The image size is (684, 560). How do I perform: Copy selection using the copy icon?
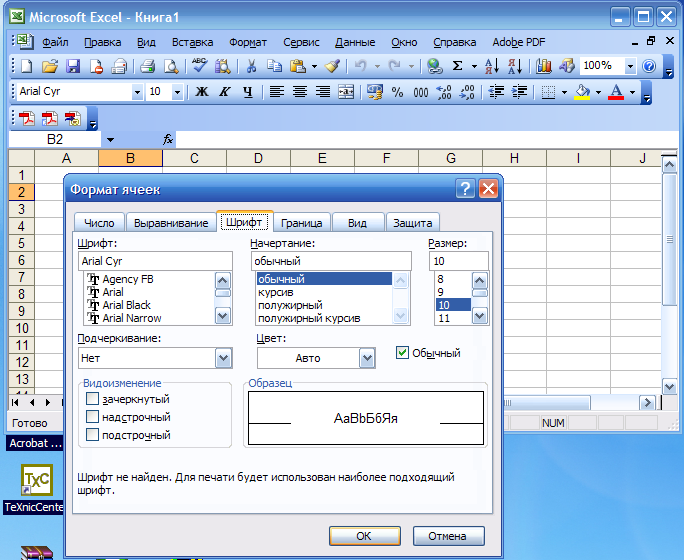pyautogui.click(x=274, y=66)
